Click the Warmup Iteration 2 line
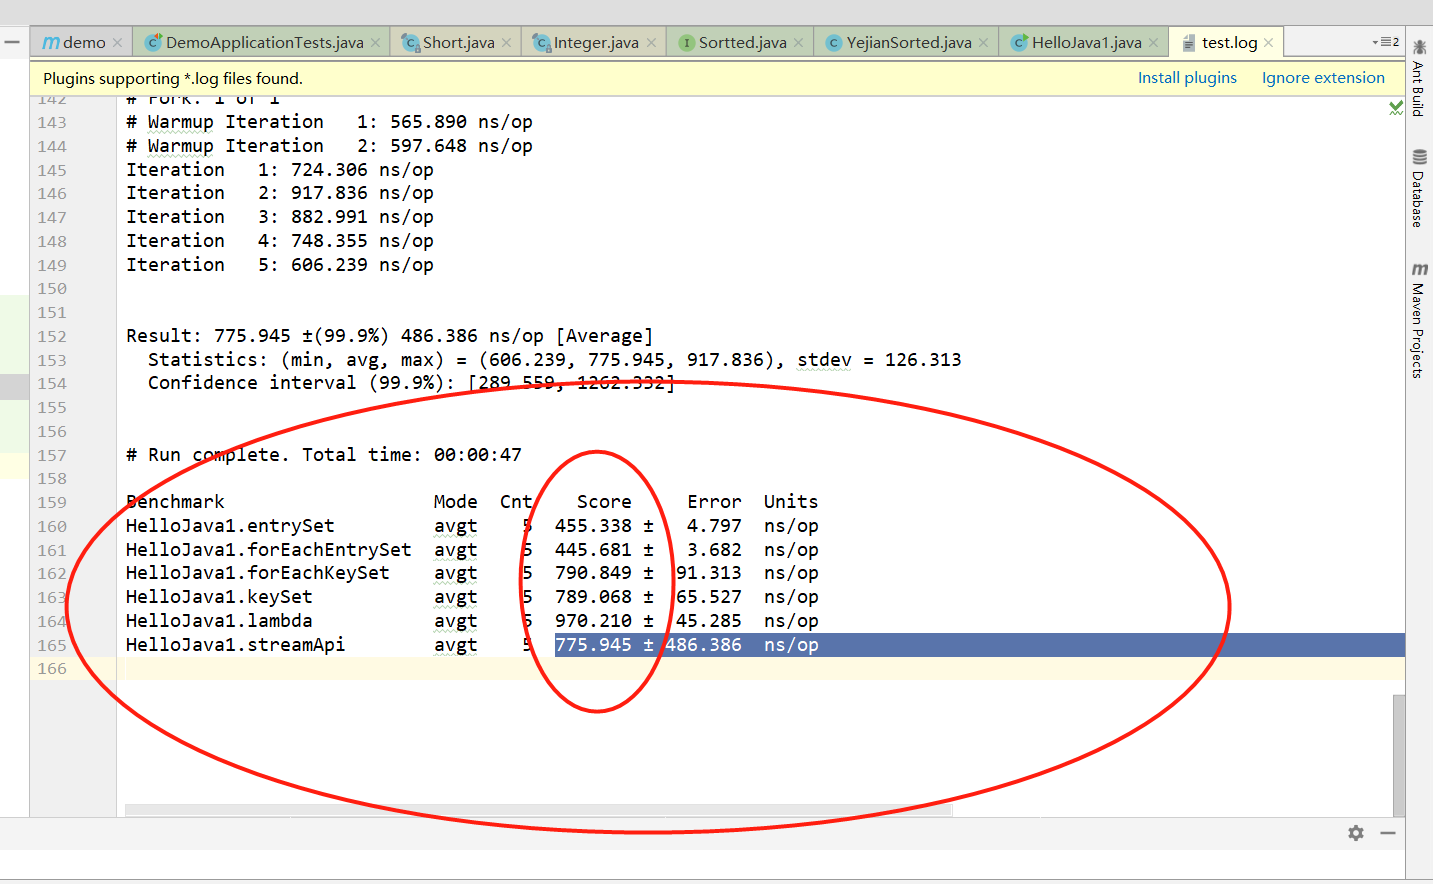The image size is (1433, 884). [x=329, y=146]
